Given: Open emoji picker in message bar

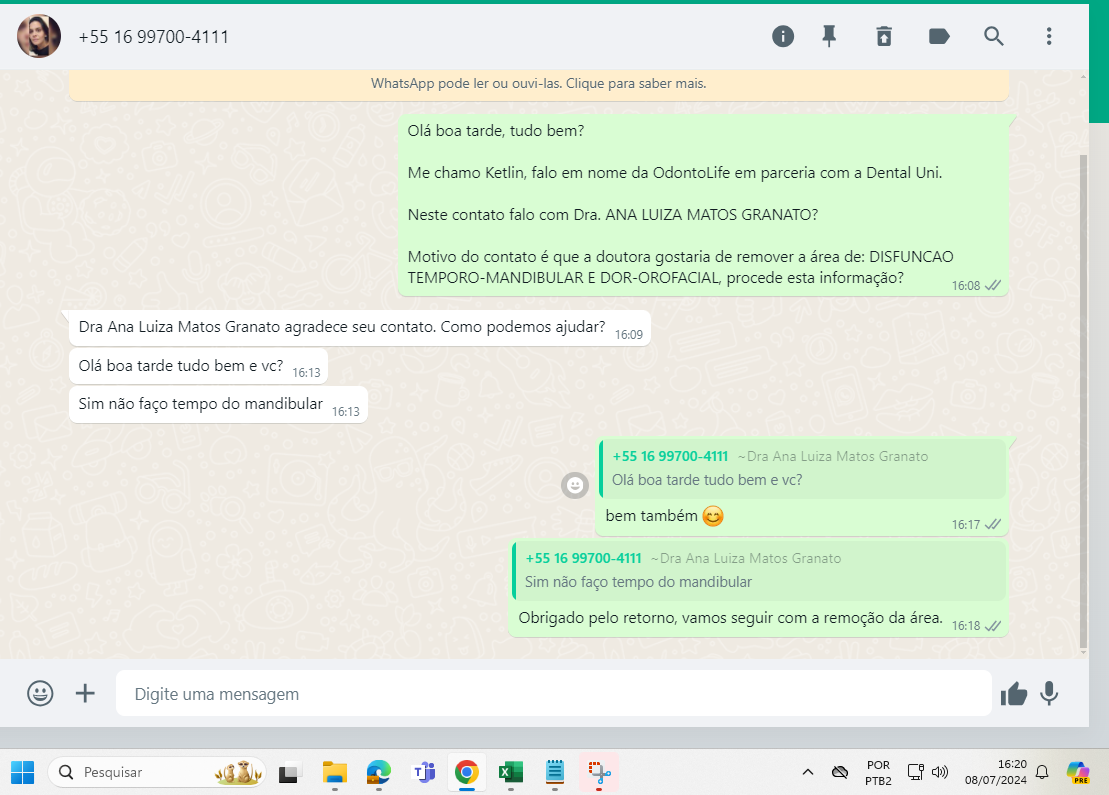Looking at the screenshot, I should [40, 693].
